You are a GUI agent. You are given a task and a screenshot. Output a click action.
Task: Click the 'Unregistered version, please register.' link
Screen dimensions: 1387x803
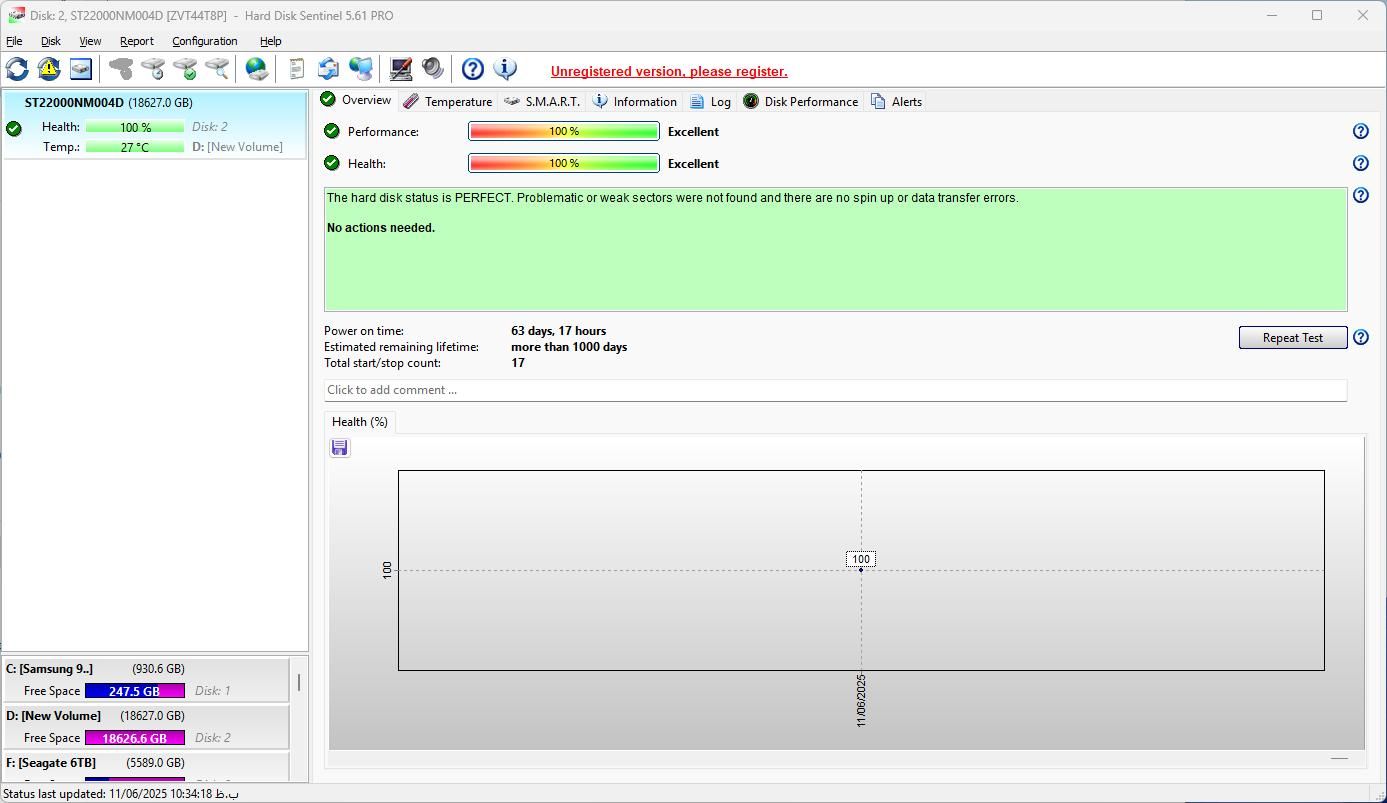tap(669, 71)
